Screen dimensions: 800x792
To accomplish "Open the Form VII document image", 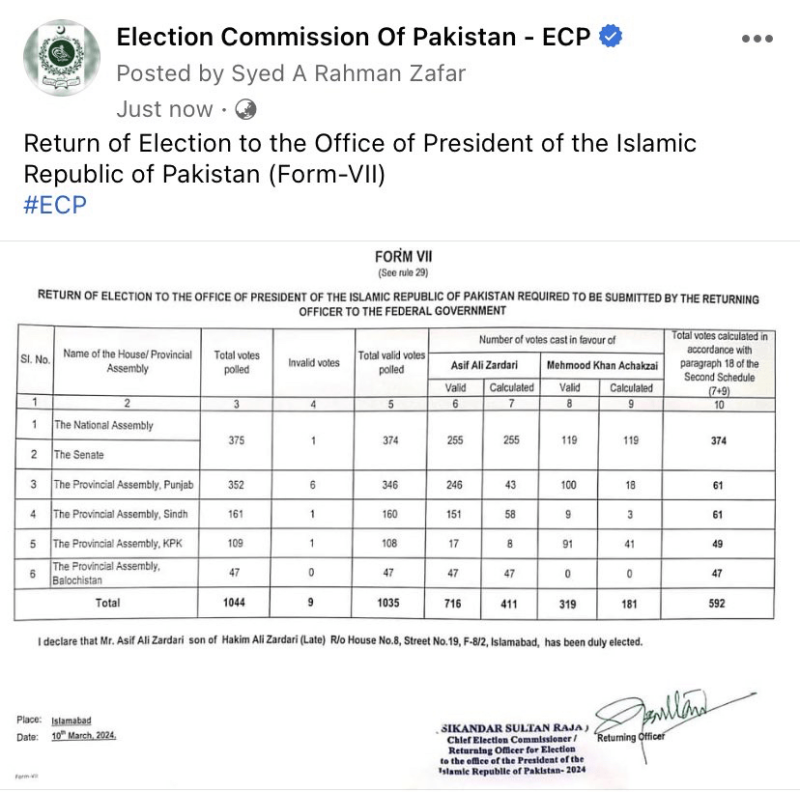I will [x=400, y=515].
